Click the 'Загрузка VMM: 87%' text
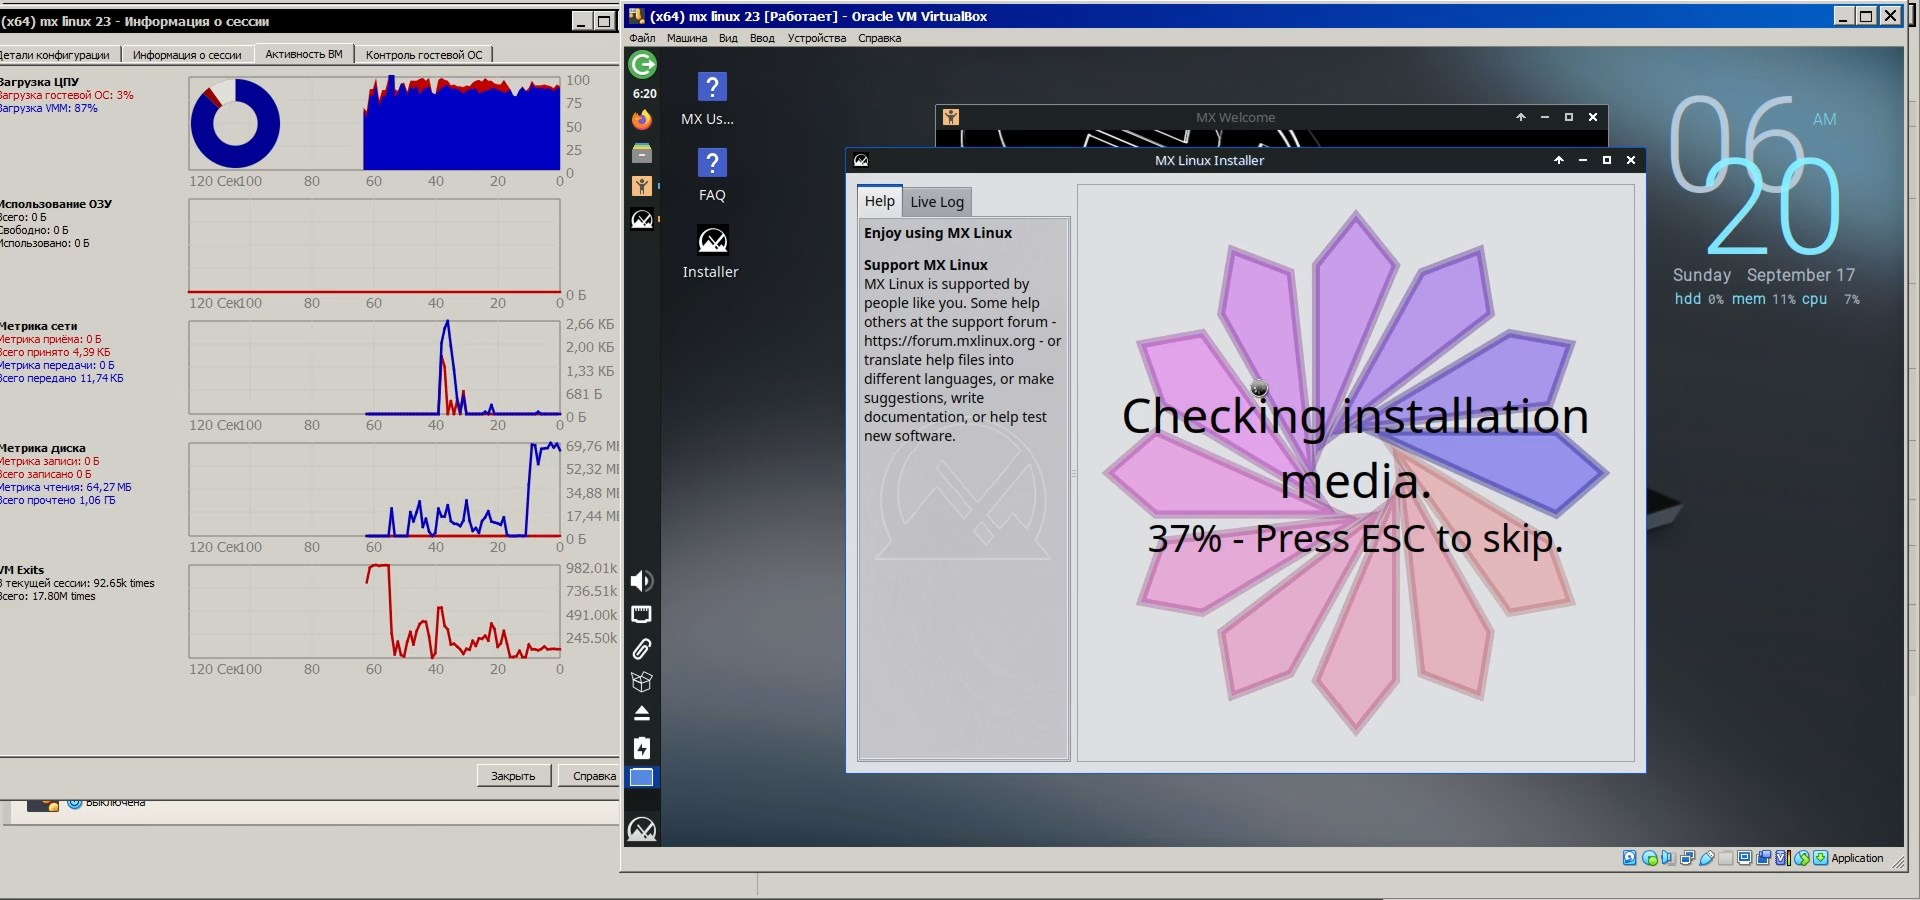 click(x=48, y=108)
